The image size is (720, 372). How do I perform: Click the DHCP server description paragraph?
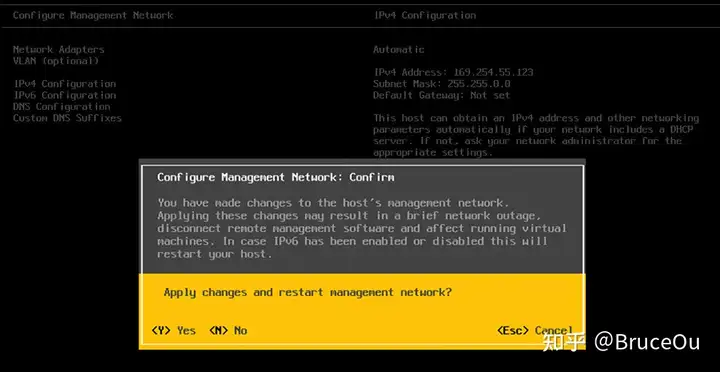click(536, 135)
